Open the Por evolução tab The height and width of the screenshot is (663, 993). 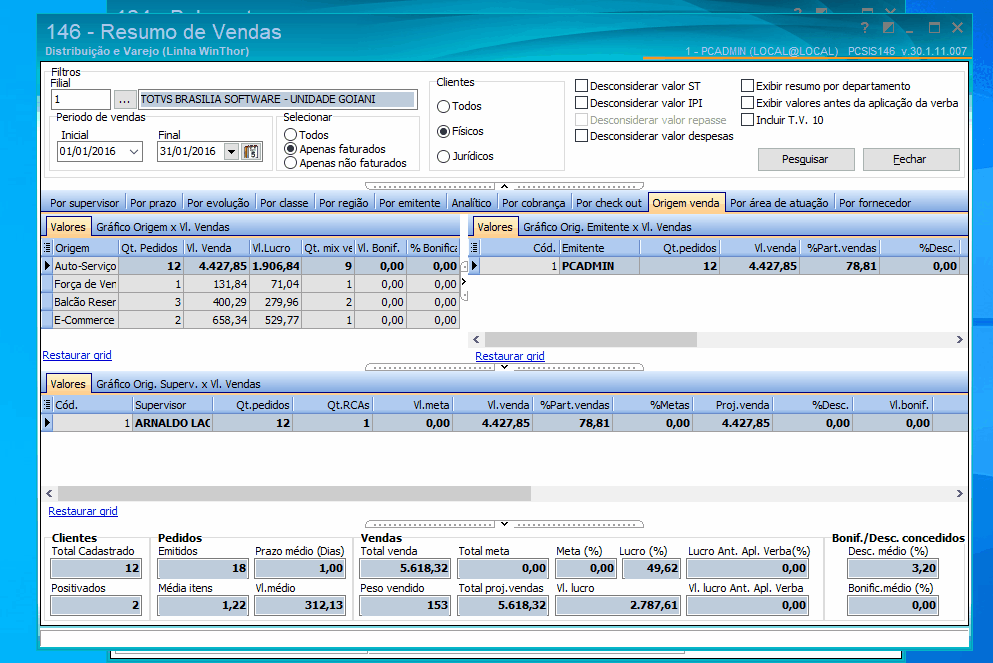coord(218,203)
